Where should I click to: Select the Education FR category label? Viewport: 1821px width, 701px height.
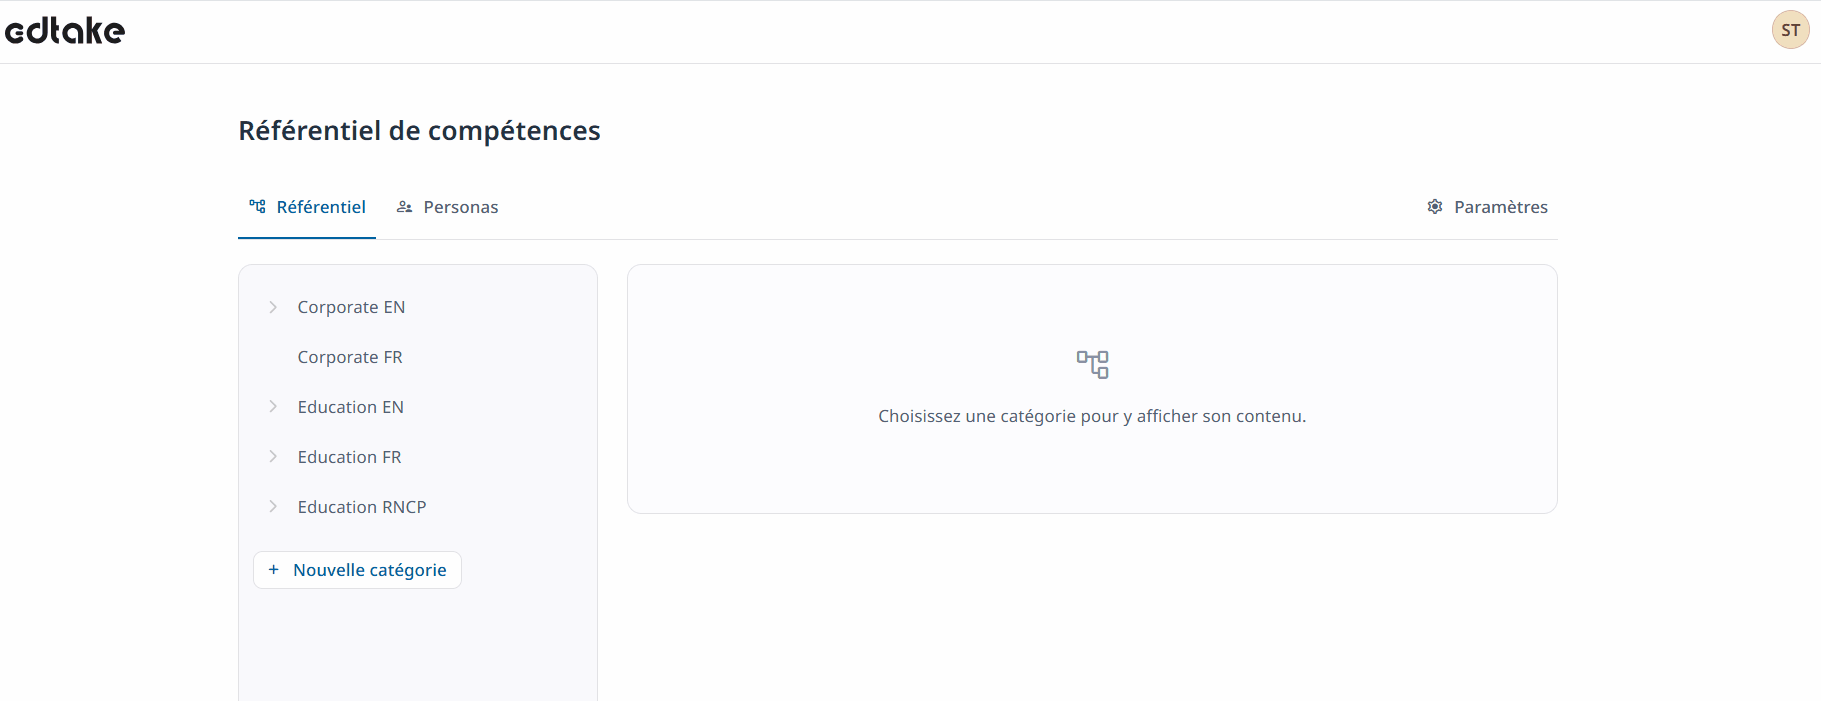(349, 457)
